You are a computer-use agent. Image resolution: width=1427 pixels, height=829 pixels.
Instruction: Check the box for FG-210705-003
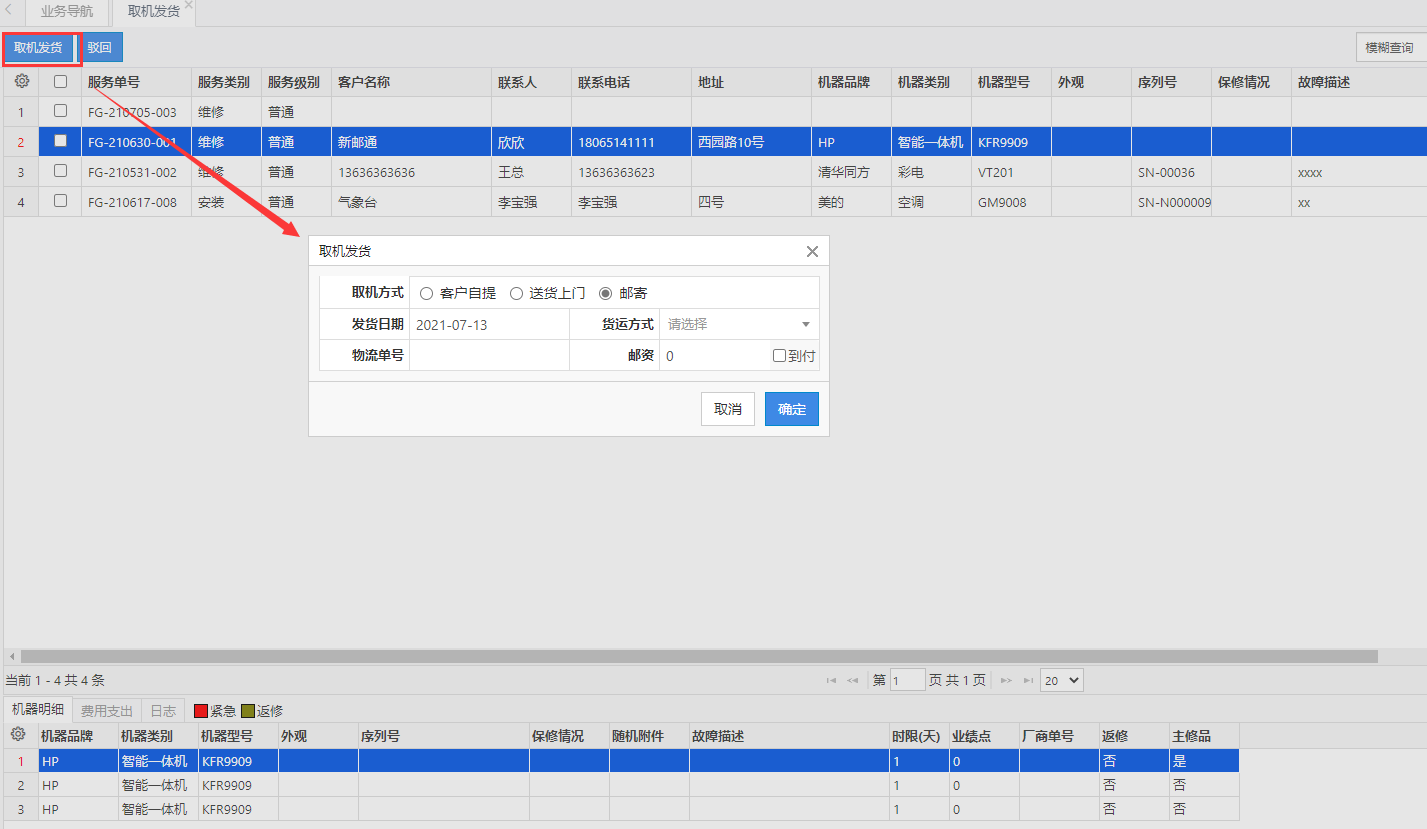(x=61, y=111)
